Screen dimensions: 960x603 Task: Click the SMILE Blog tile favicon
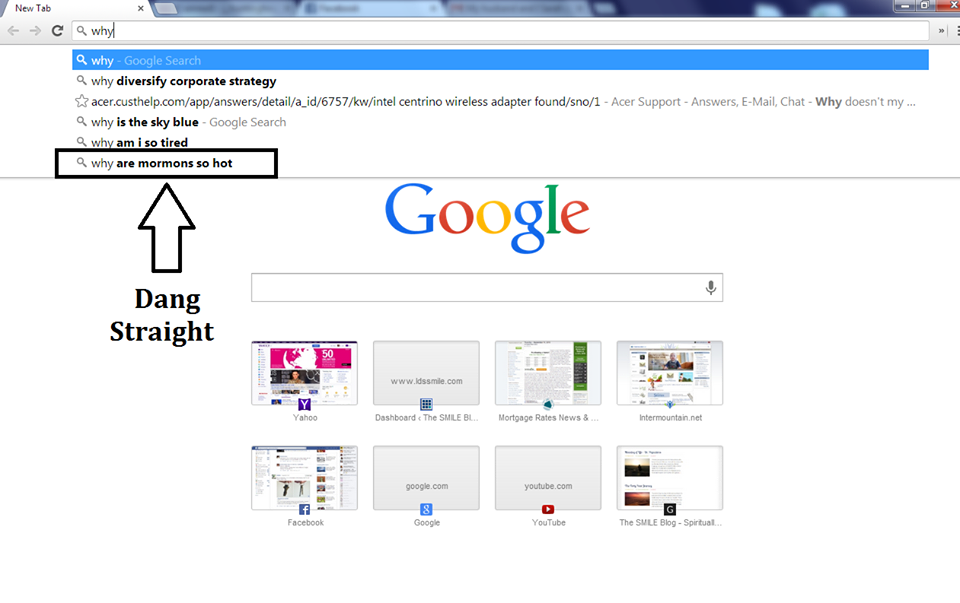[x=670, y=509]
